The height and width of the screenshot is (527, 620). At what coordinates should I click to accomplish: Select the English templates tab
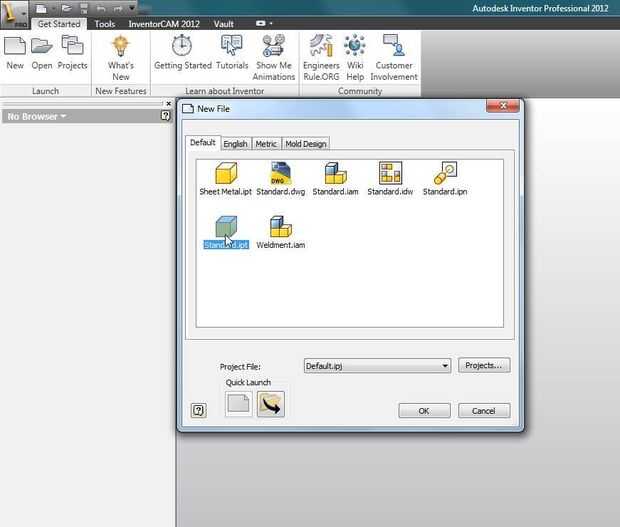pyautogui.click(x=235, y=144)
